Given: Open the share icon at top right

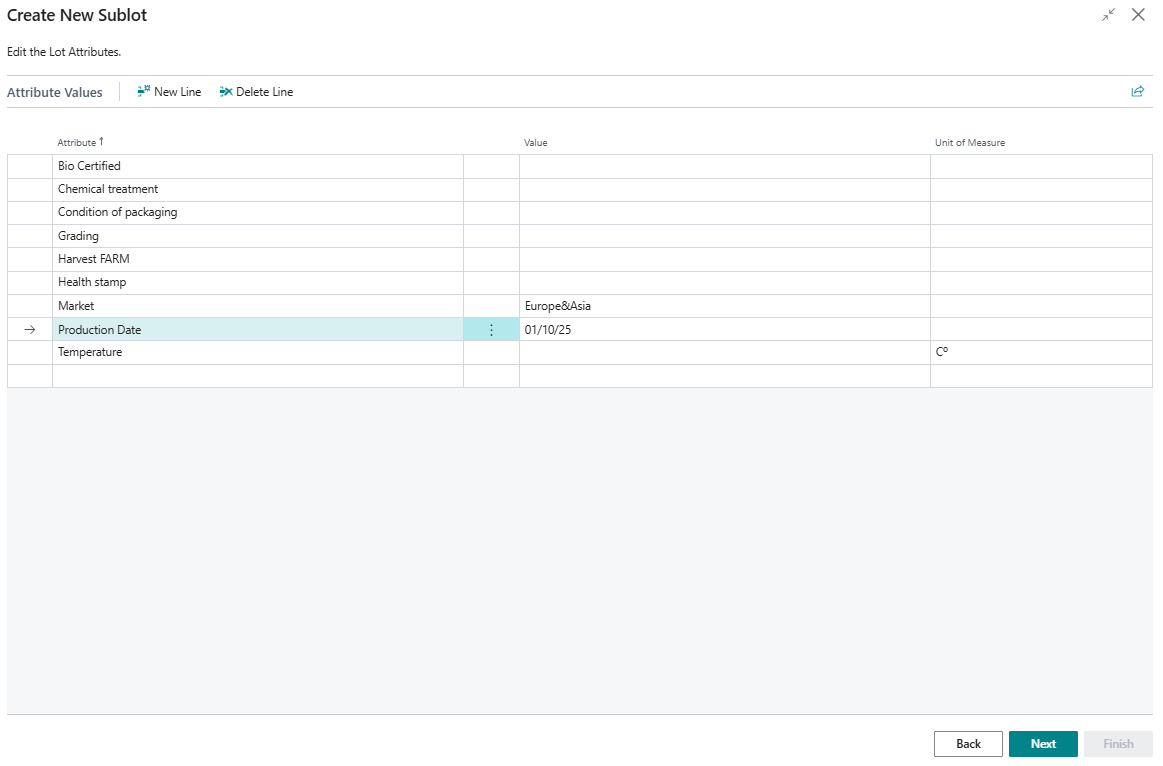Looking at the screenshot, I should [x=1137, y=92].
